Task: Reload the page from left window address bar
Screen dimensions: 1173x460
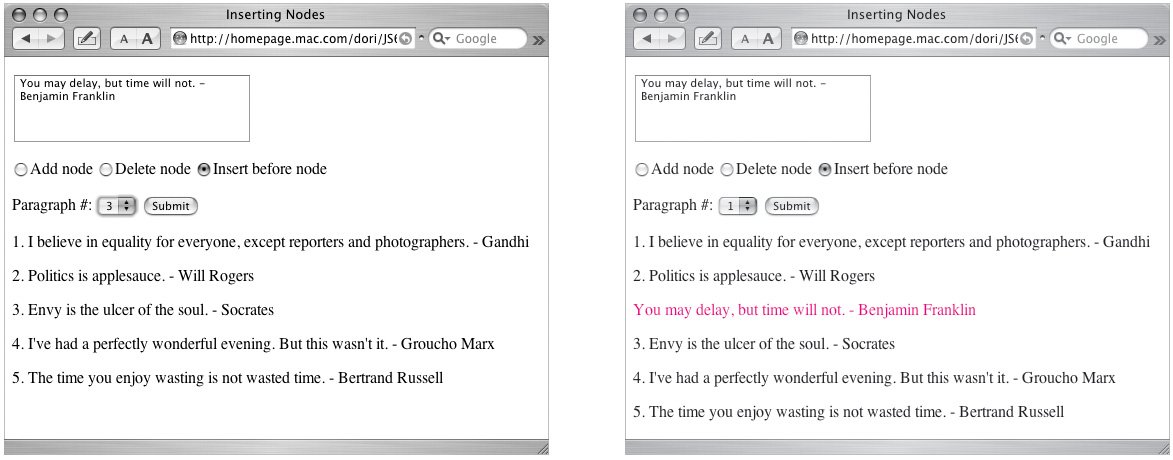Action: pos(405,39)
